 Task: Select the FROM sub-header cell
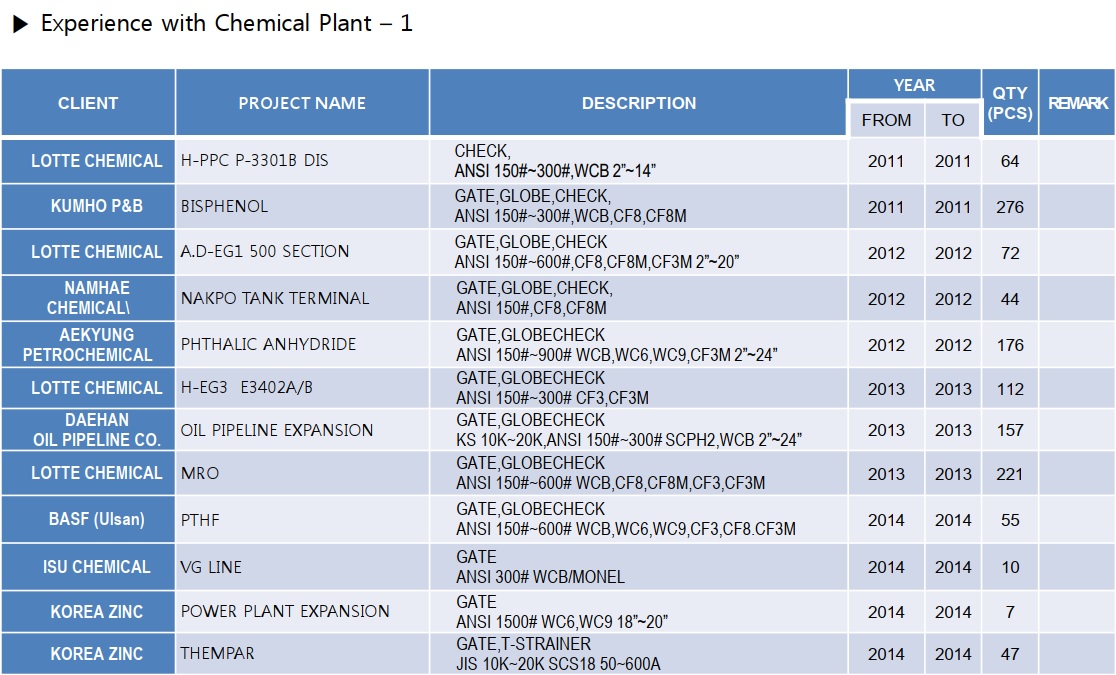[886, 120]
